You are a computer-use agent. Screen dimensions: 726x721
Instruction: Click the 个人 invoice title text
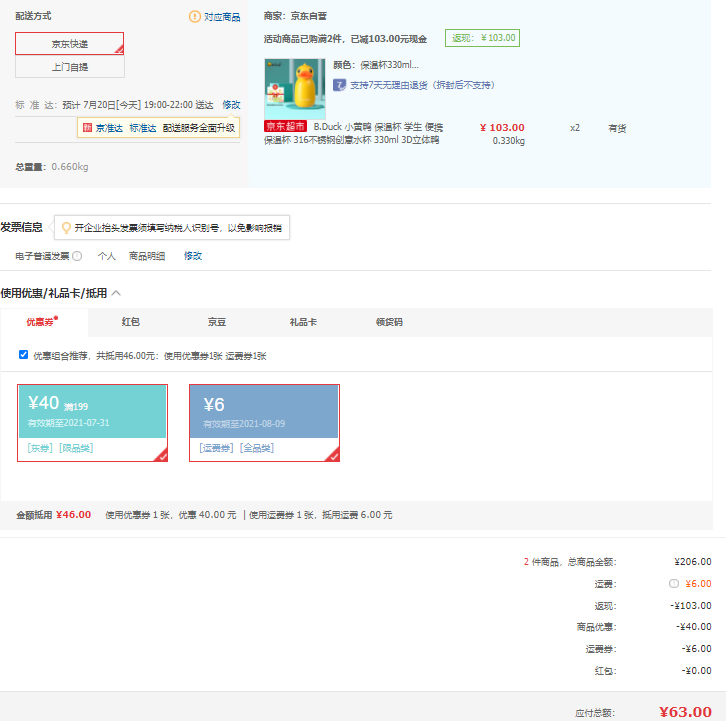click(x=106, y=256)
